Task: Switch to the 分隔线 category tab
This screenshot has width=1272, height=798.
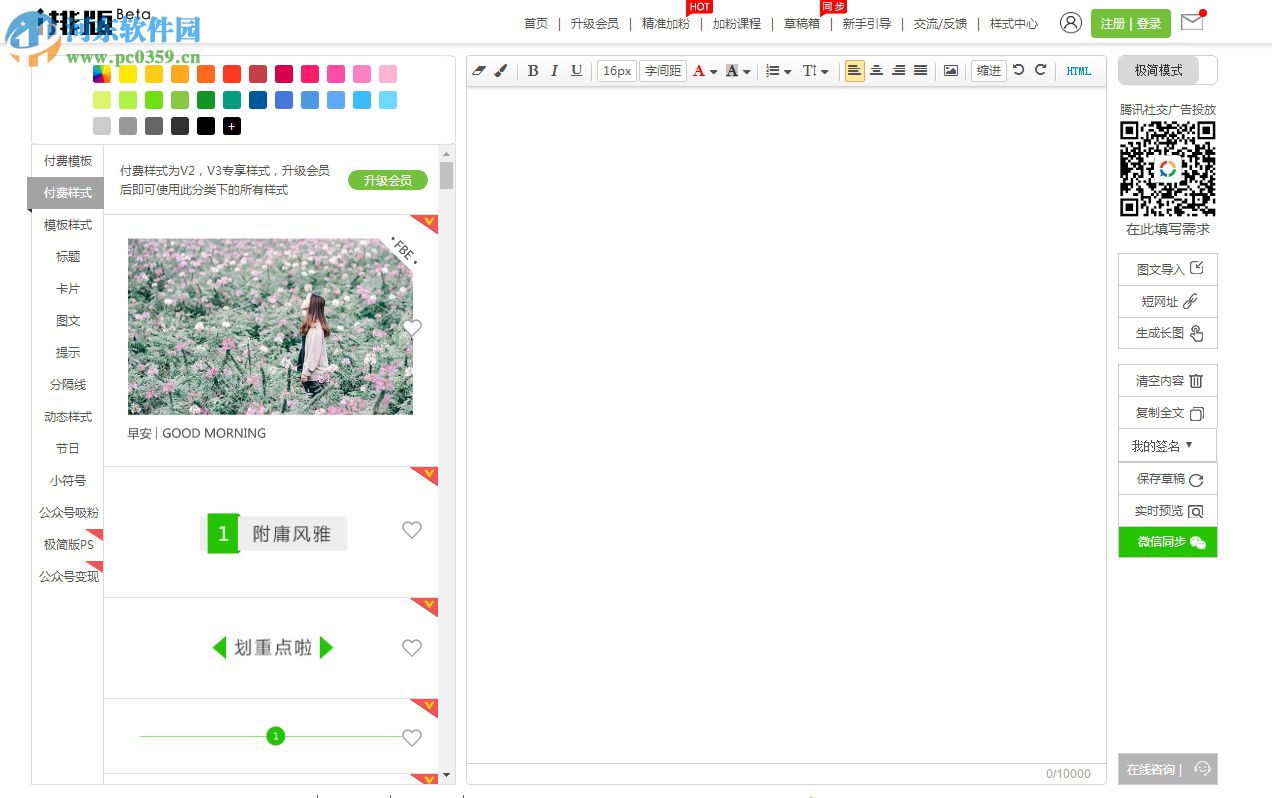Action: [67, 384]
